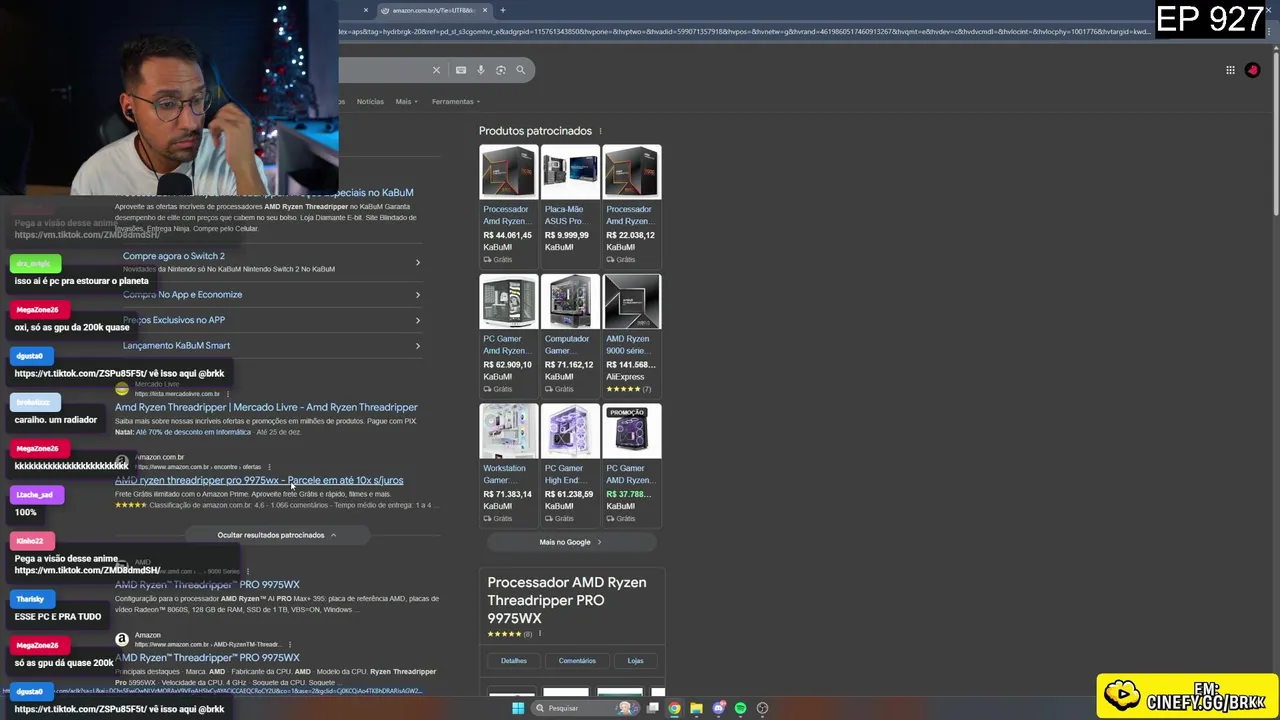Click the browser address bar URL
The image size is (1280, 720).
(x=745, y=32)
